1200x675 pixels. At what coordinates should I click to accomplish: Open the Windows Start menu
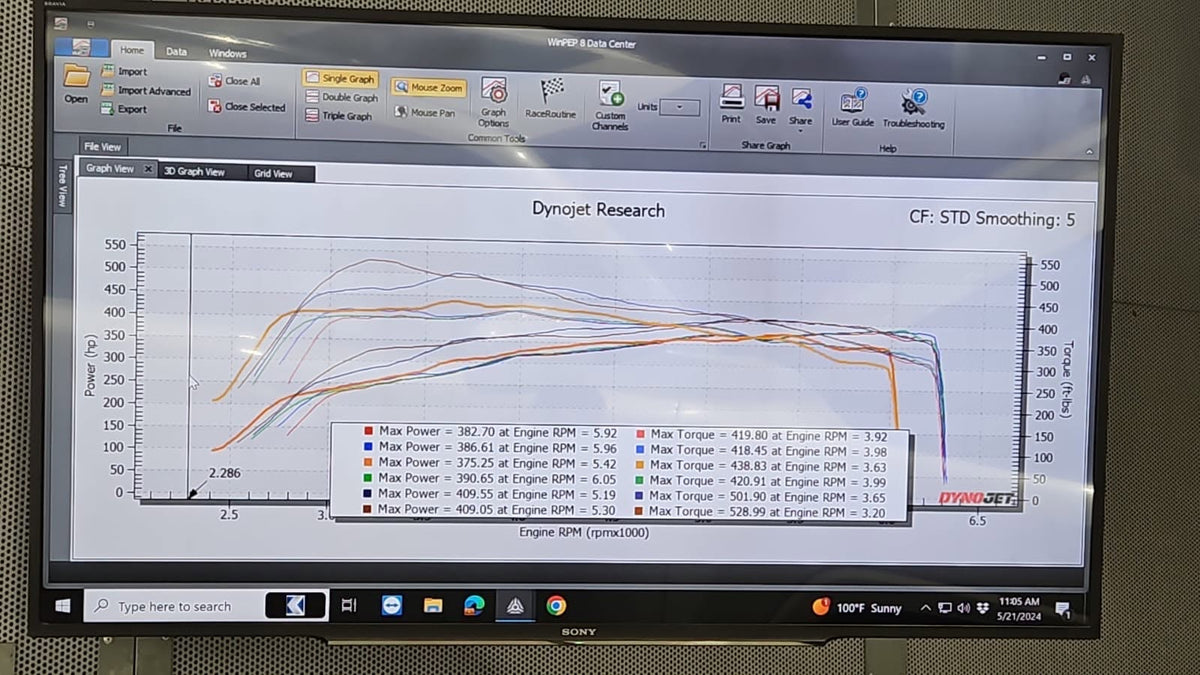63,605
